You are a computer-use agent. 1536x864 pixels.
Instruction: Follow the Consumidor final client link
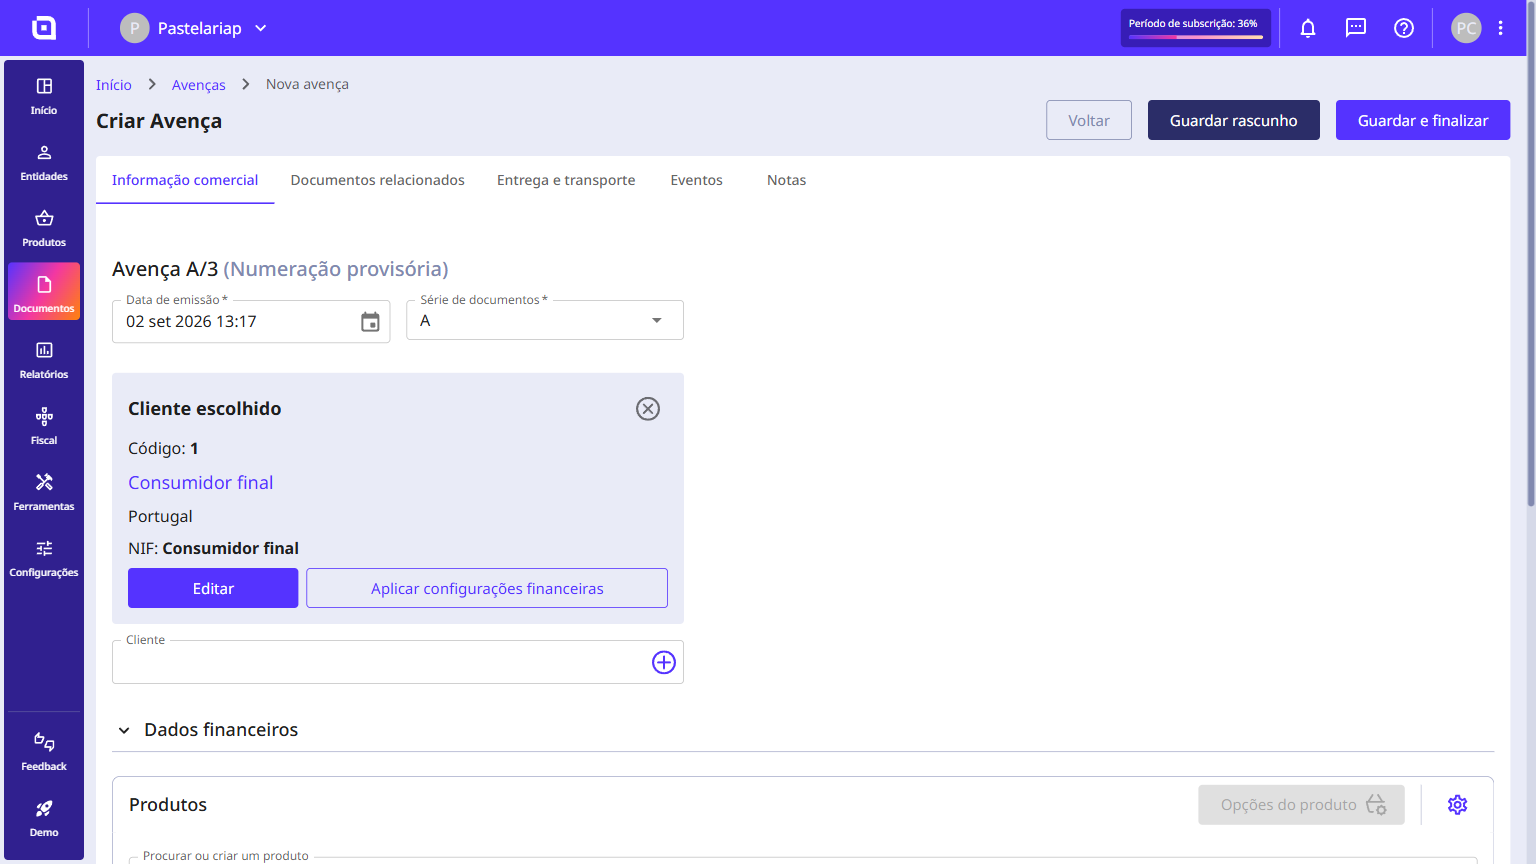pyautogui.click(x=201, y=483)
